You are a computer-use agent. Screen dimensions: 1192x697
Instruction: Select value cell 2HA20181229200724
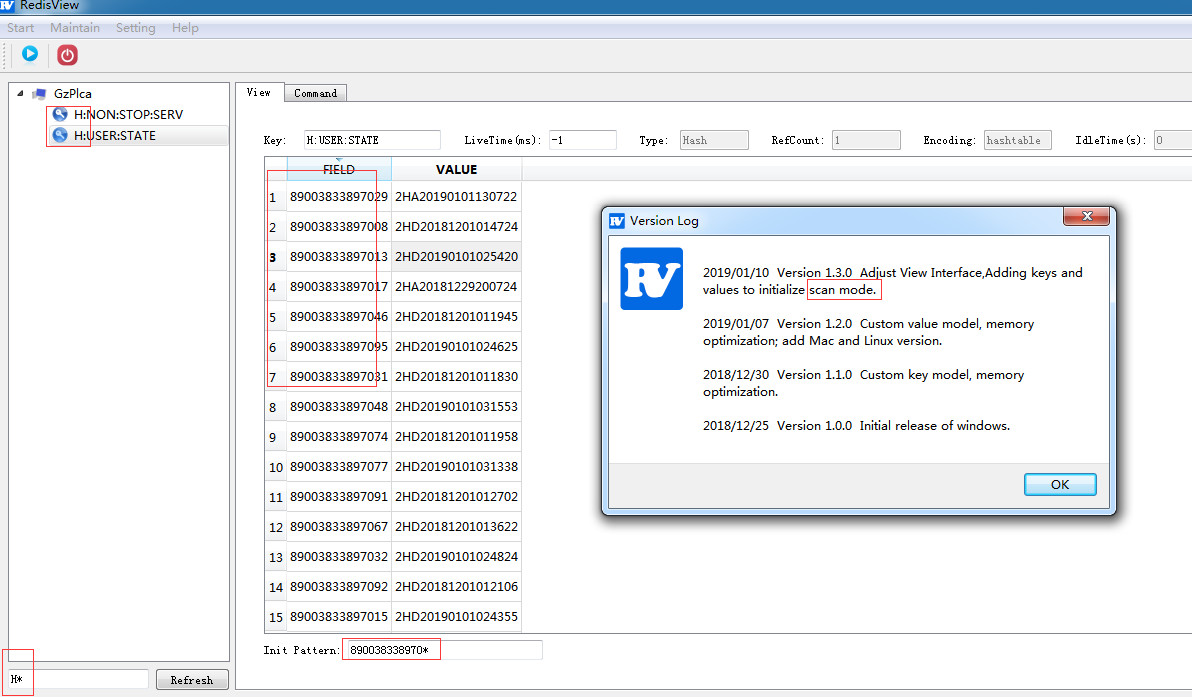pos(456,287)
